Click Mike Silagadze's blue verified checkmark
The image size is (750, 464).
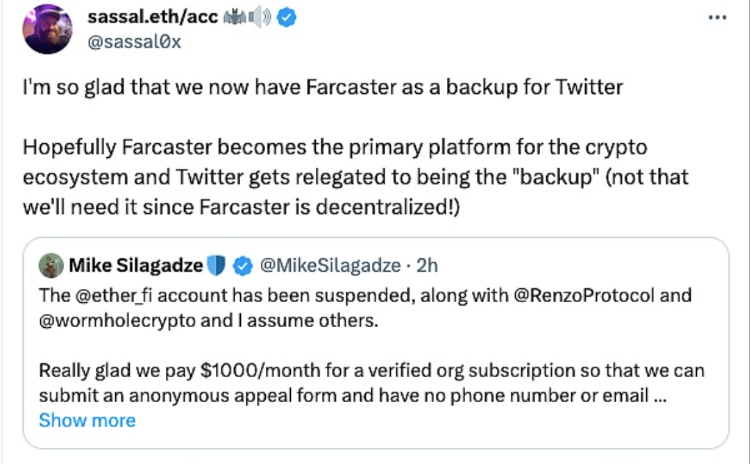(x=241, y=266)
